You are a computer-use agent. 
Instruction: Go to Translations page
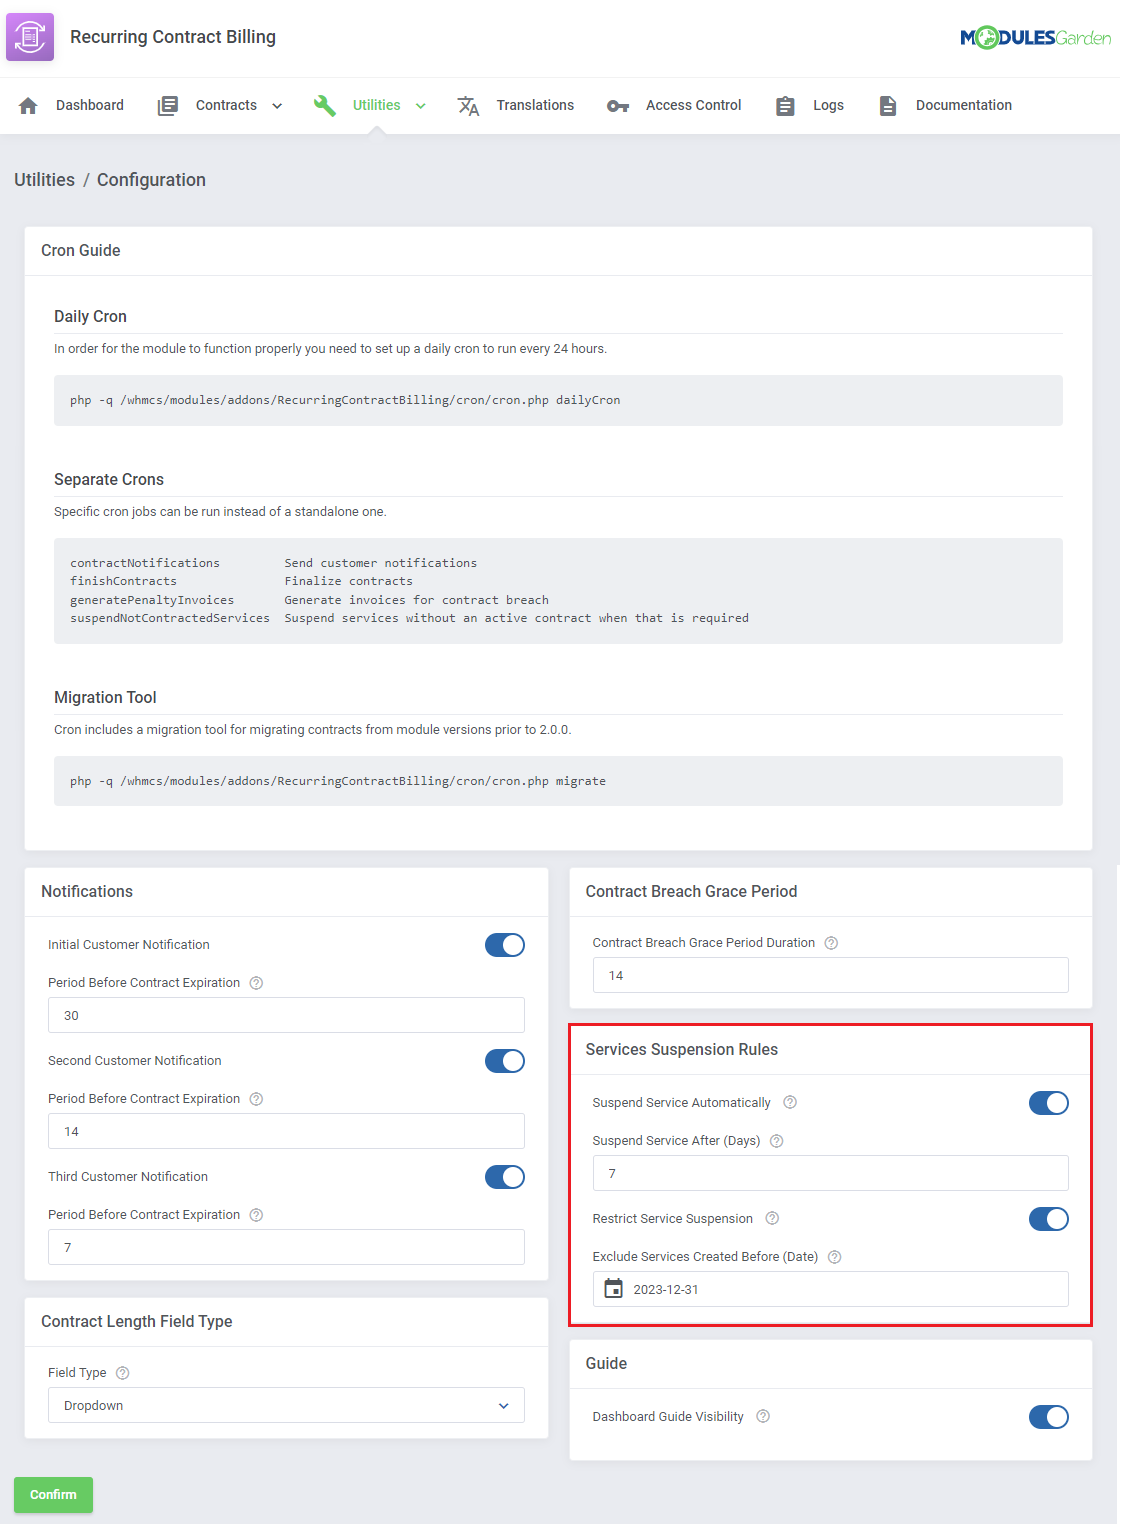pos(535,105)
